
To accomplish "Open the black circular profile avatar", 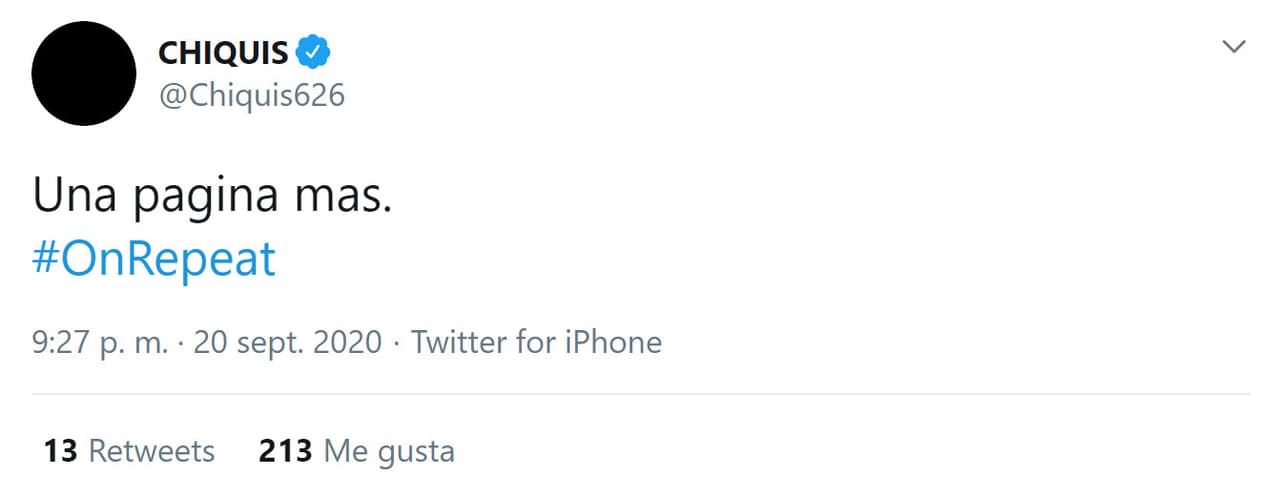I will click(84, 74).
